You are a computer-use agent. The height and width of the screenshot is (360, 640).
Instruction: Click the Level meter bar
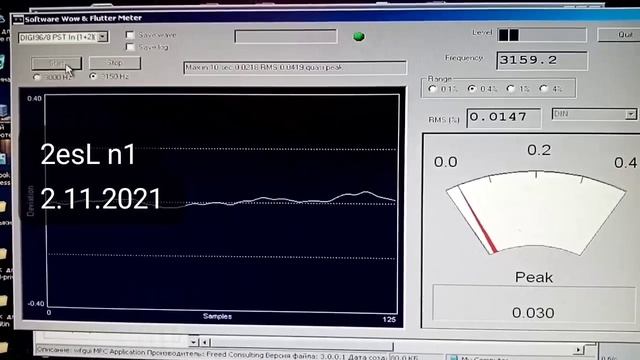tap(542, 35)
